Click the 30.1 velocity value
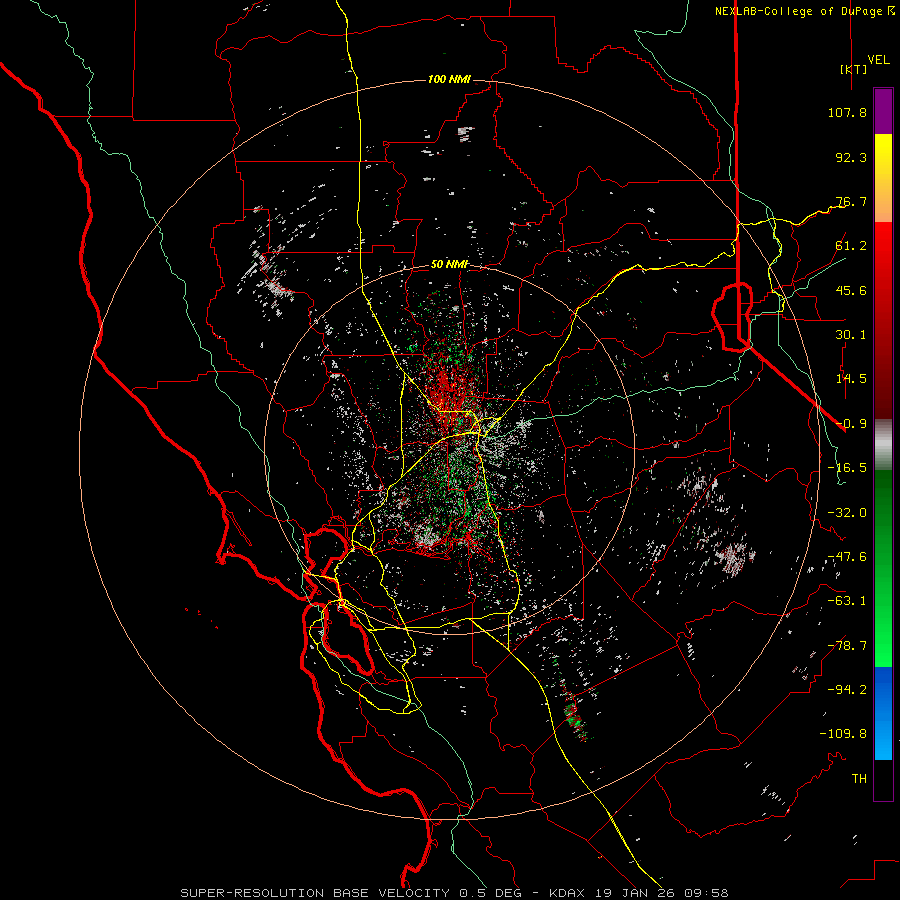The height and width of the screenshot is (900, 900). [851, 335]
